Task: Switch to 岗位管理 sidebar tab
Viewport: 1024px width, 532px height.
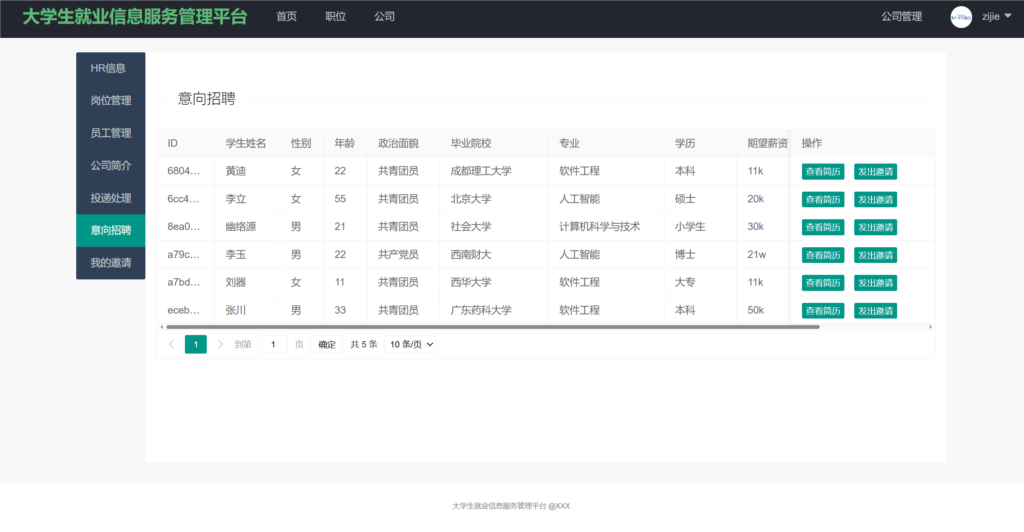Action: 110,101
